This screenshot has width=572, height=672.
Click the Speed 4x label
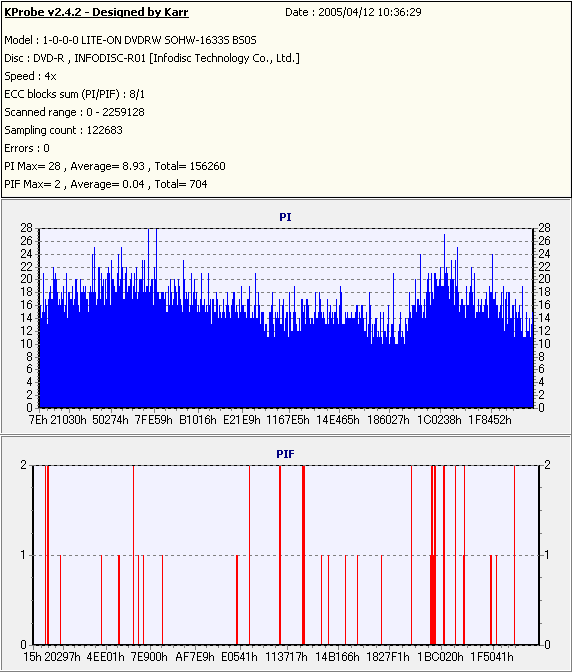[x=30, y=76]
